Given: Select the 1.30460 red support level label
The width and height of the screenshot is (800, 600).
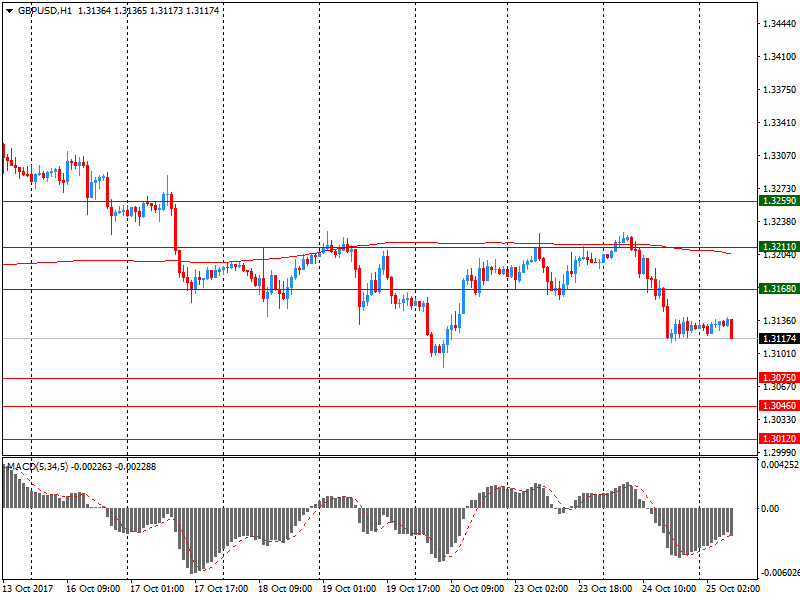Looking at the screenshot, I should [779, 406].
